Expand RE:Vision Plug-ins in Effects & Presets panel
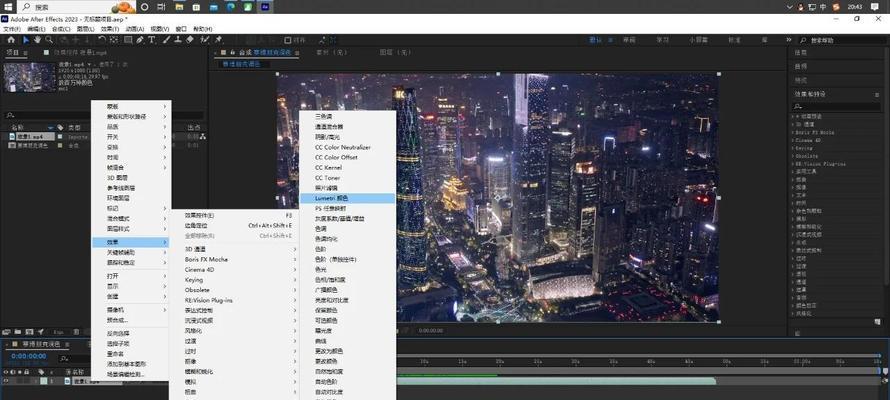The width and height of the screenshot is (890, 400). pos(793,164)
